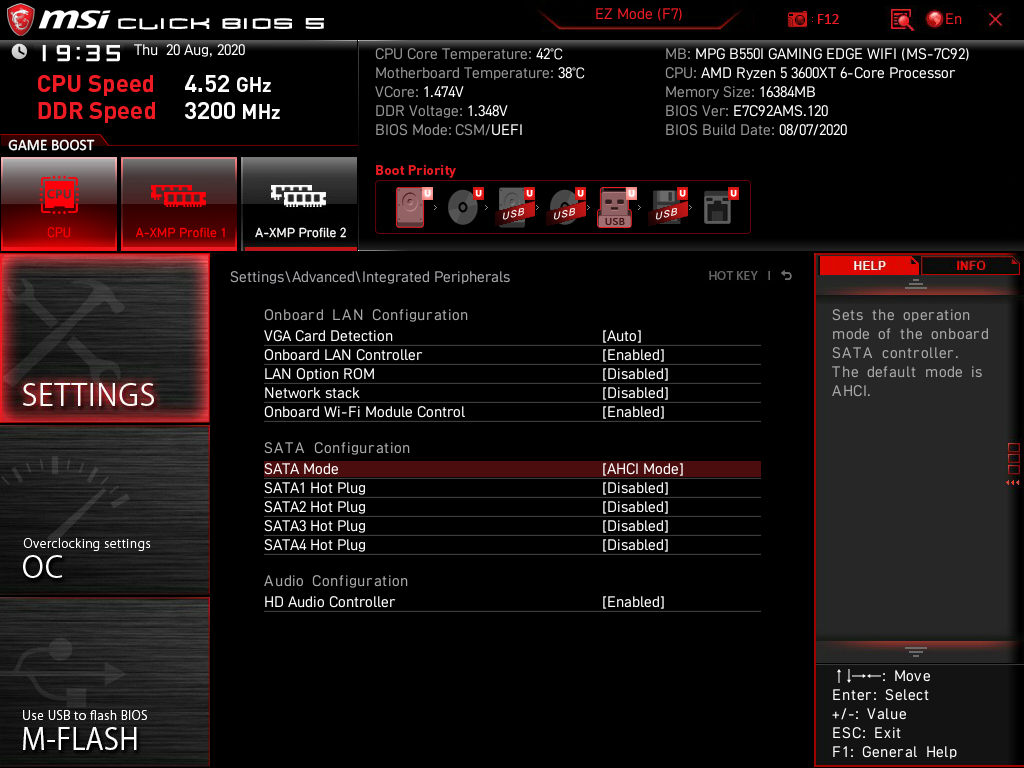Change SATA2 Hot Plug [Disabled] value
Image resolution: width=1024 pixels, height=768 pixels.
click(x=635, y=507)
